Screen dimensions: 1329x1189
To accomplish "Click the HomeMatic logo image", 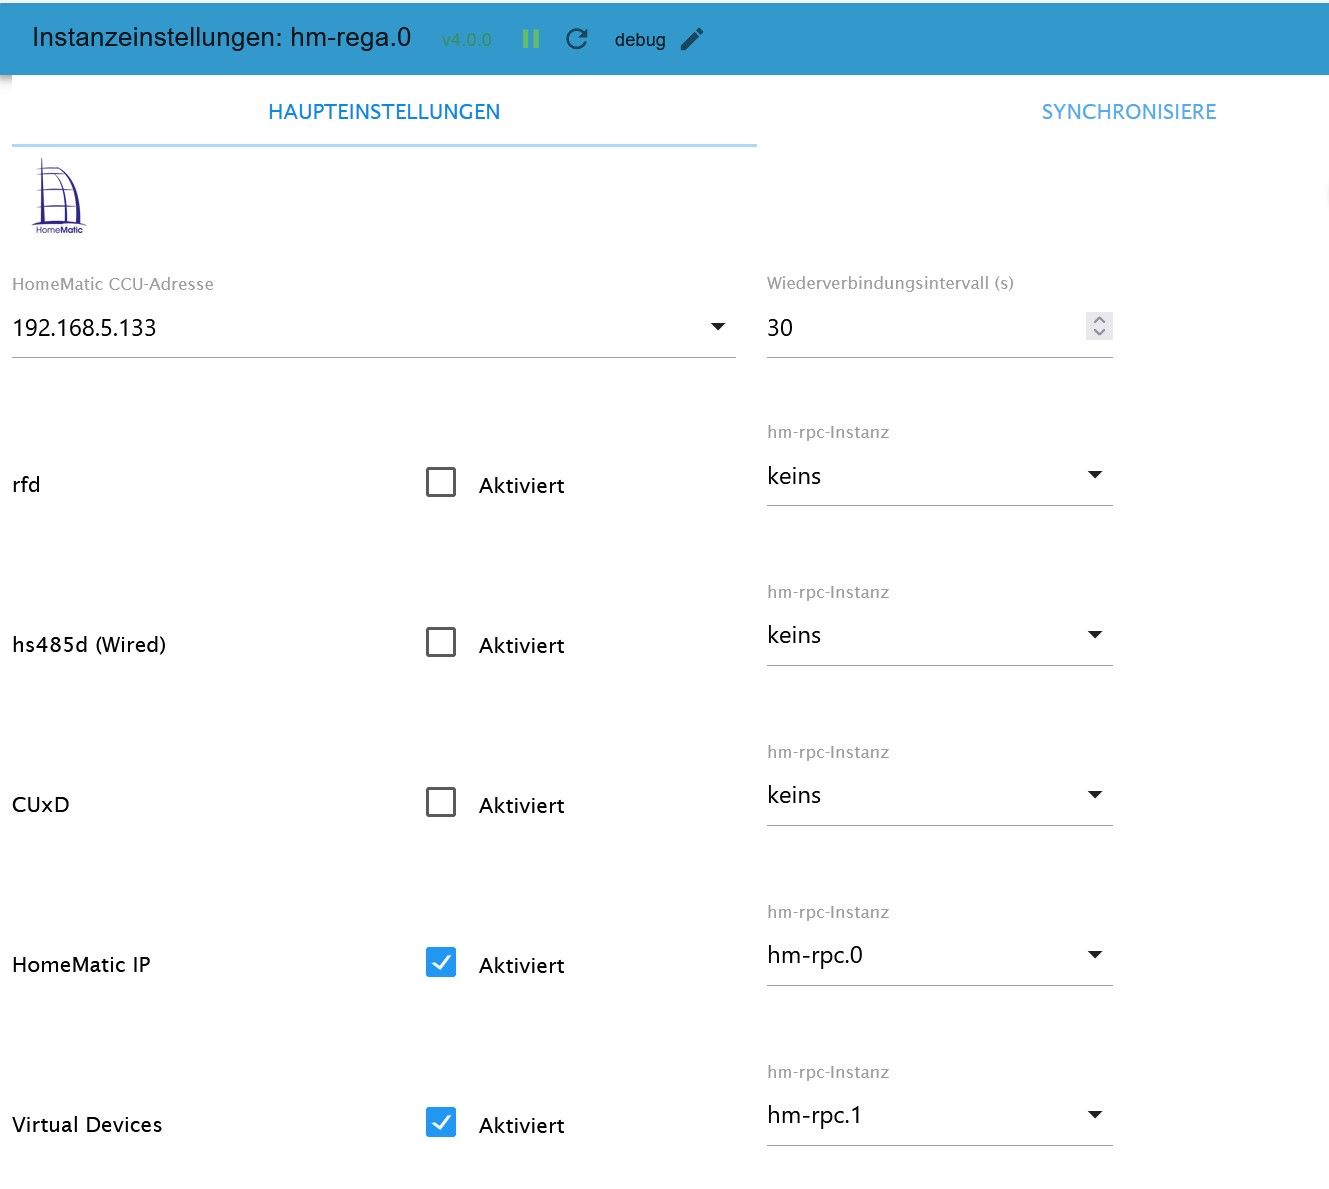I will (x=59, y=197).
